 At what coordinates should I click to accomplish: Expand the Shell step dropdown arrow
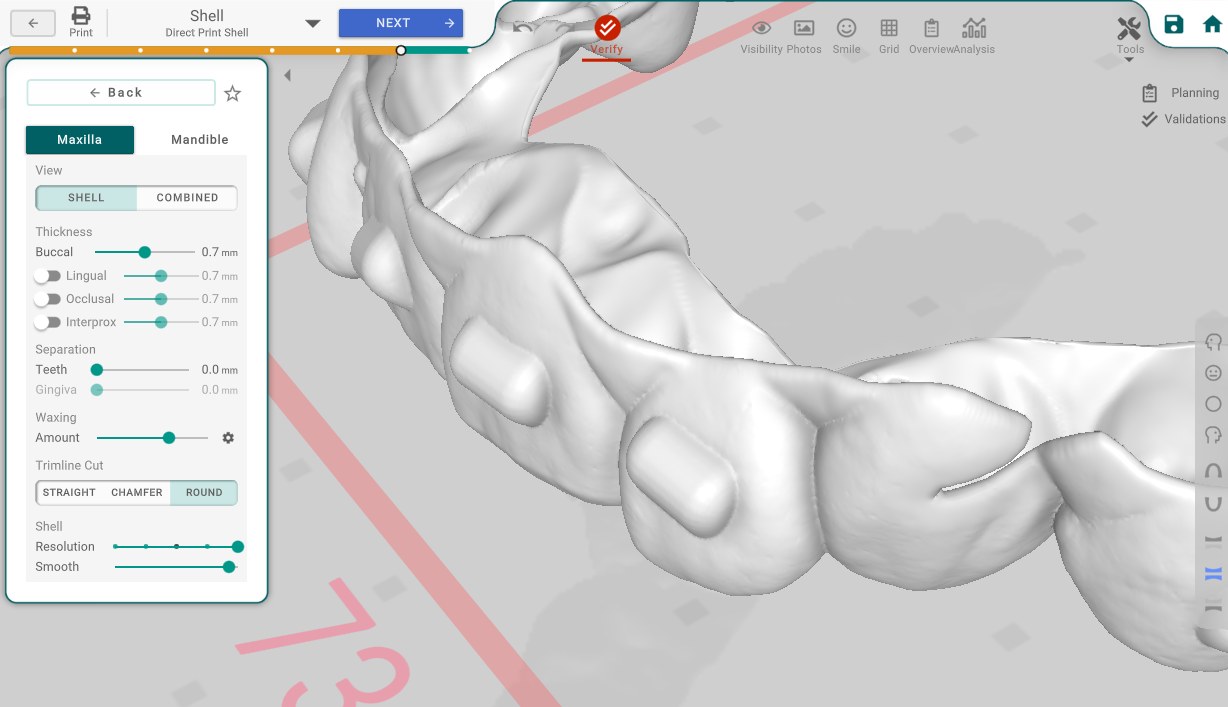pyautogui.click(x=312, y=24)
